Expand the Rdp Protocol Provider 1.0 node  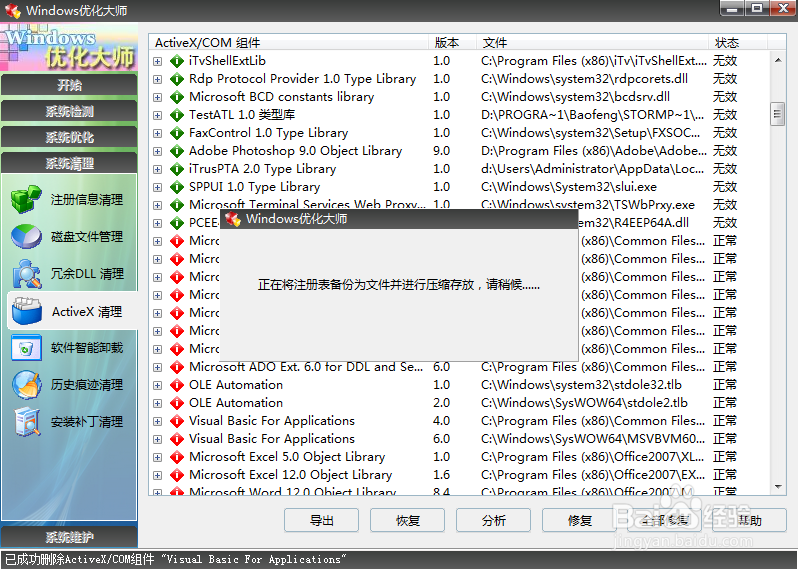click(x=158, y=79)
